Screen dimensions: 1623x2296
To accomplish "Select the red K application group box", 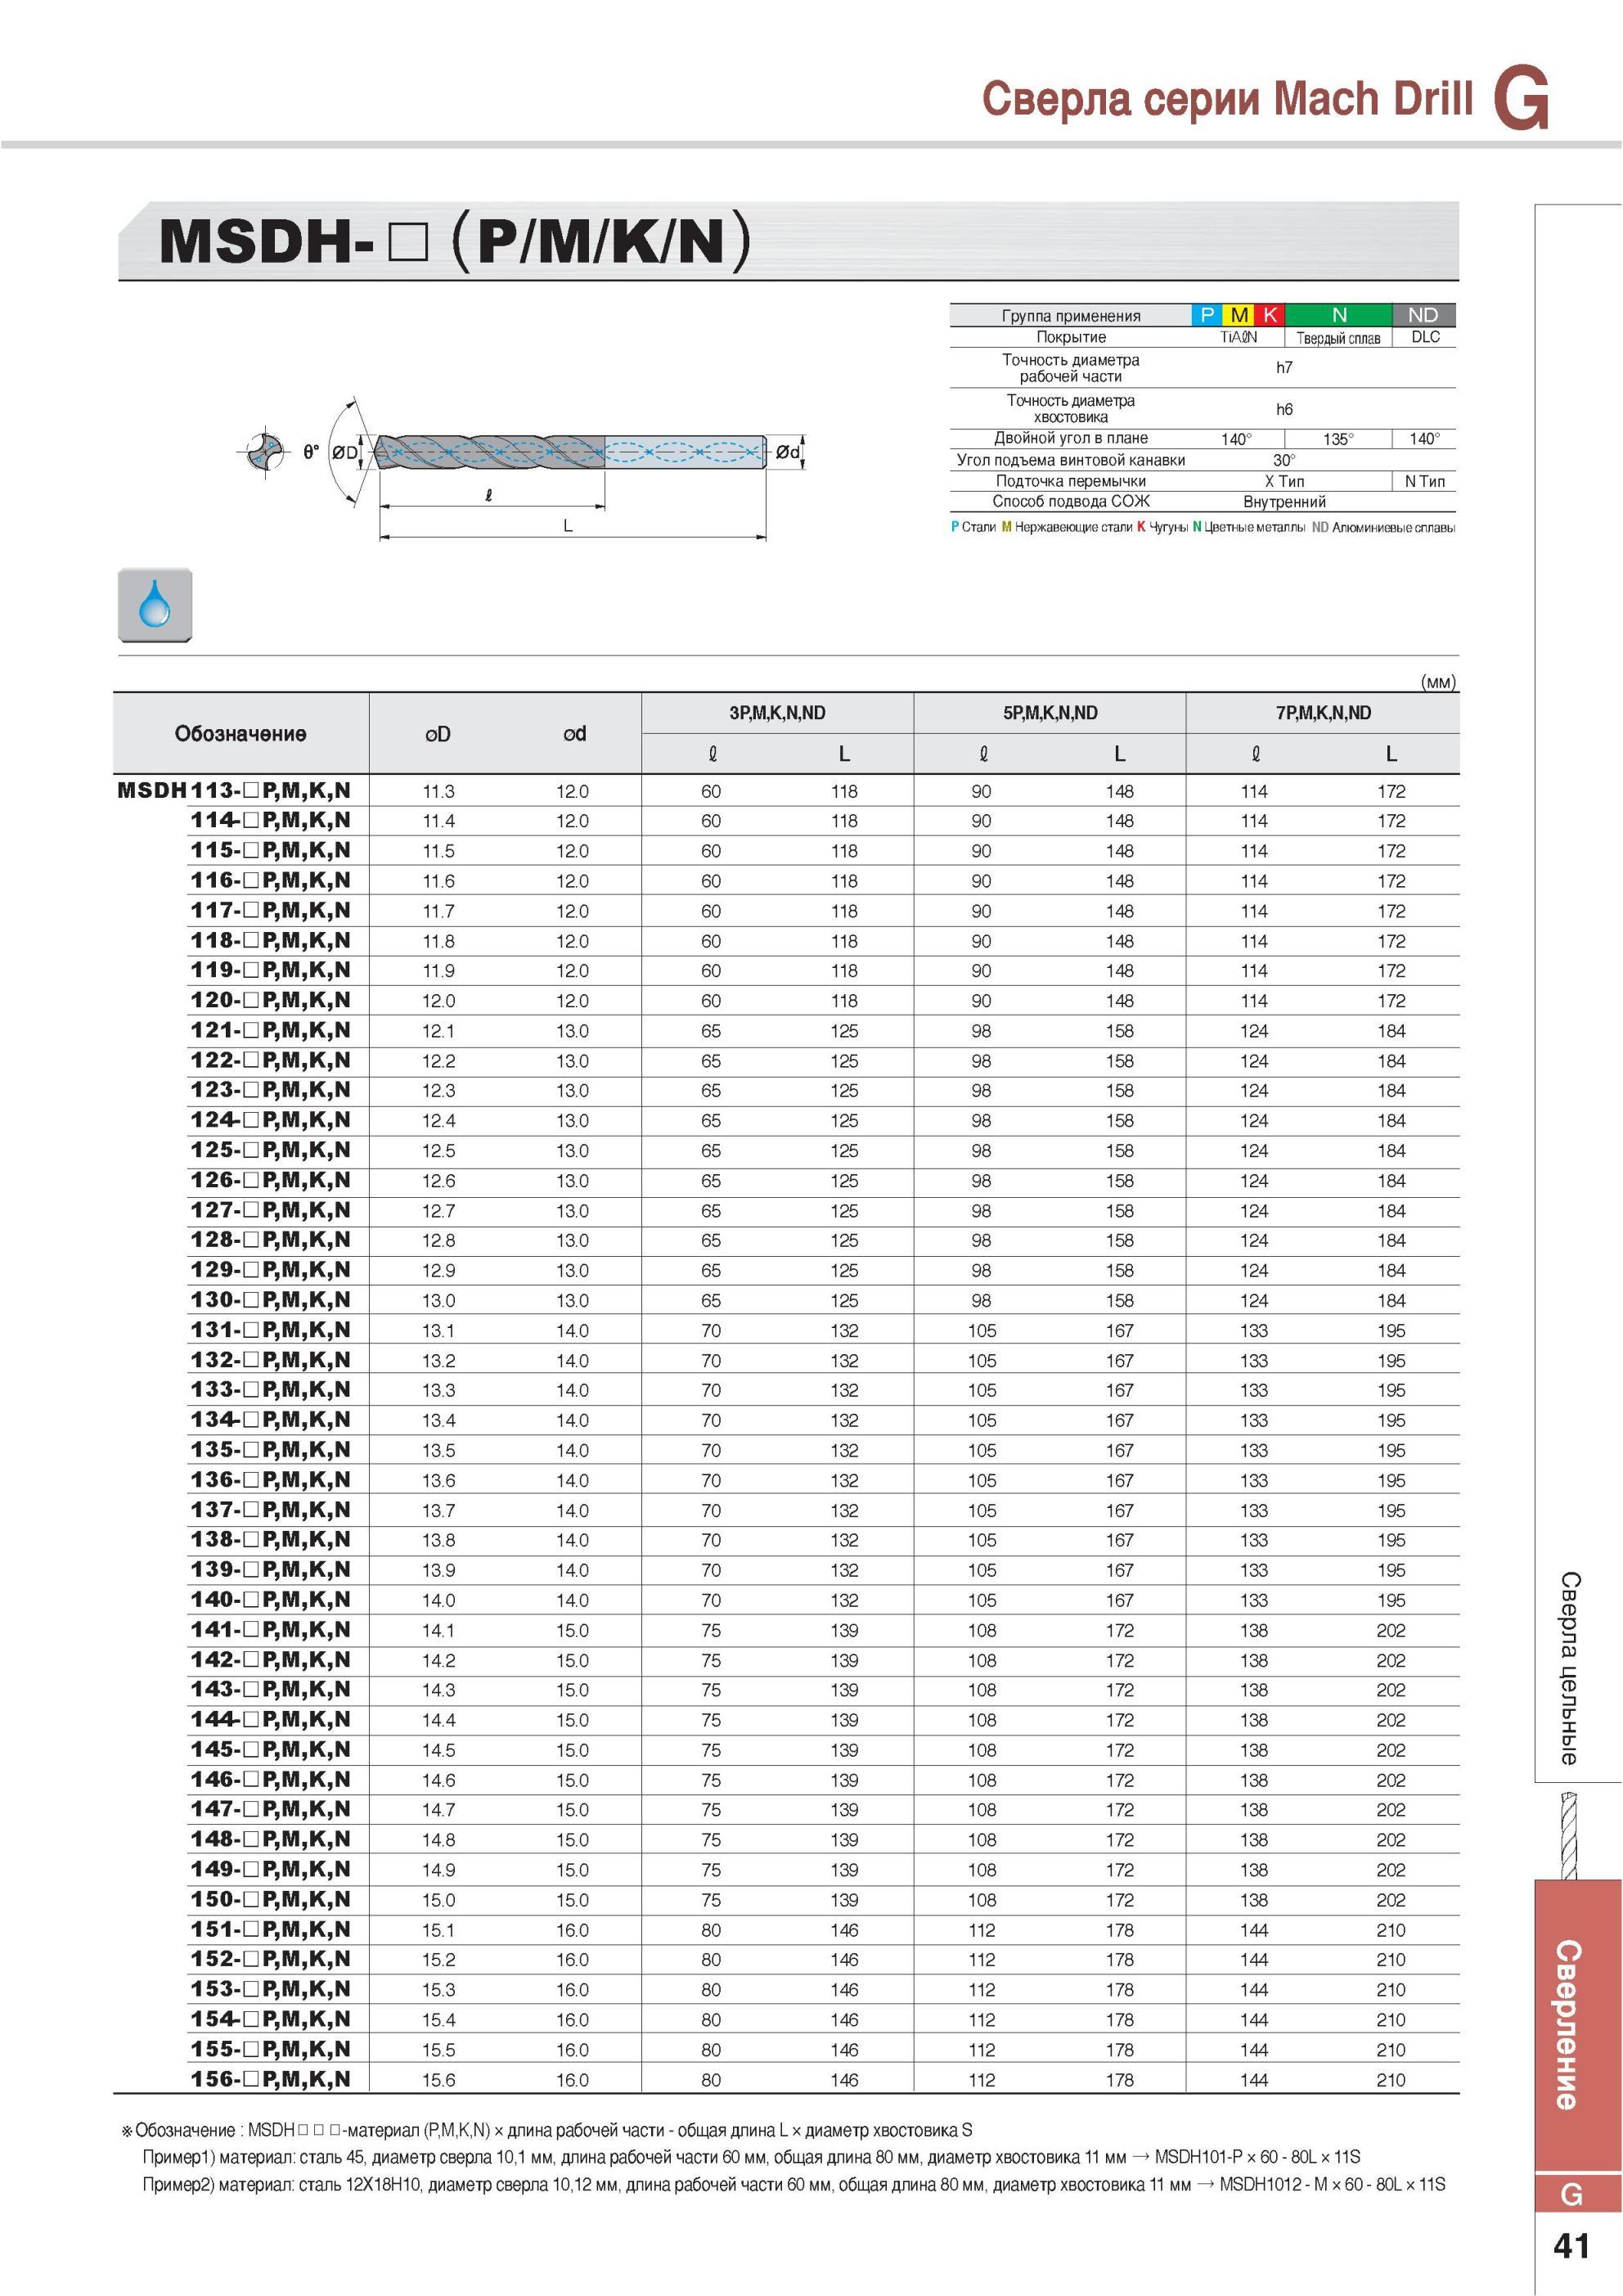I will tap(1270, 315).
